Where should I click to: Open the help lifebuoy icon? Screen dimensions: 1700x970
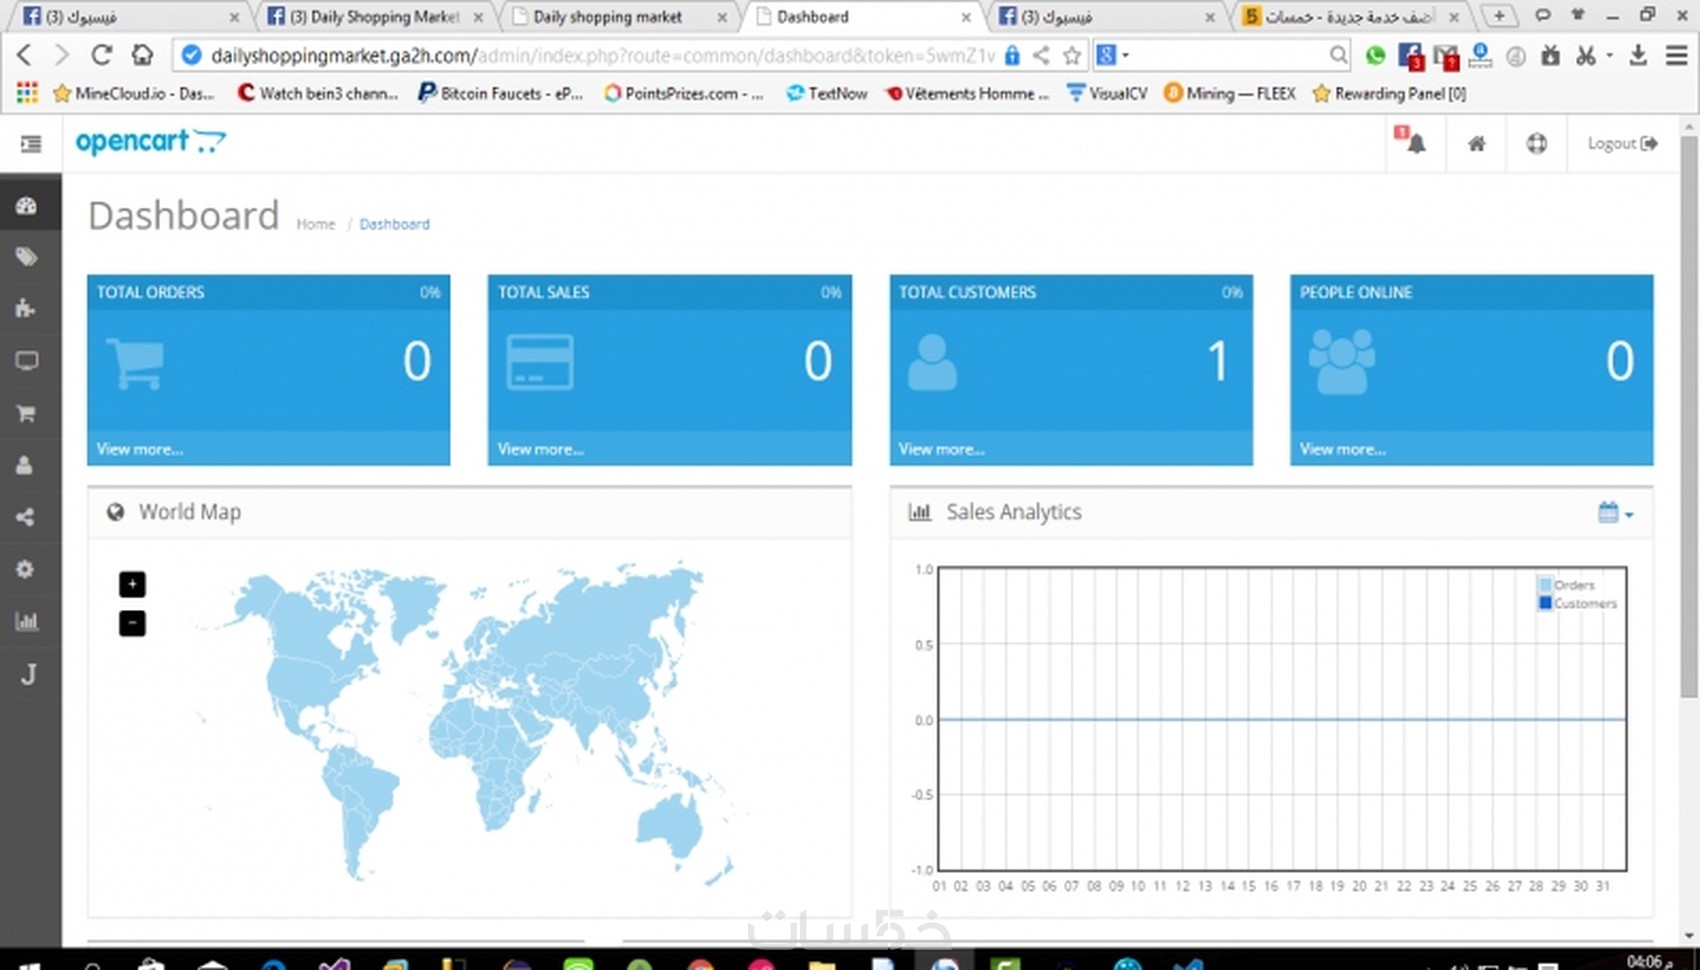(1537, 144)
